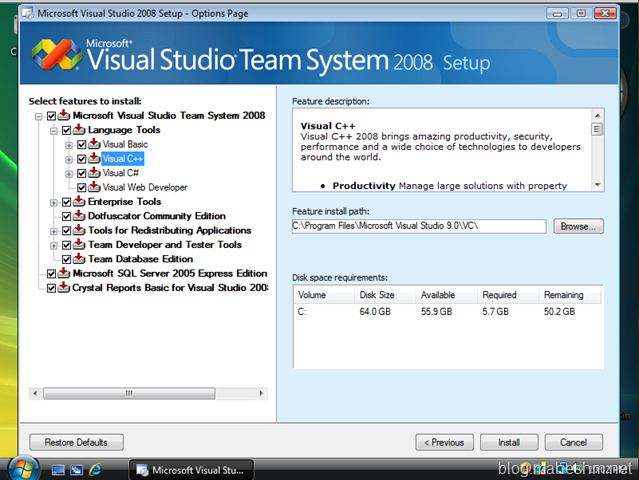The height and width of the screenshot is (480, 639).
Task: Expand the Enterprise Tools node
Action: [53, 203]
